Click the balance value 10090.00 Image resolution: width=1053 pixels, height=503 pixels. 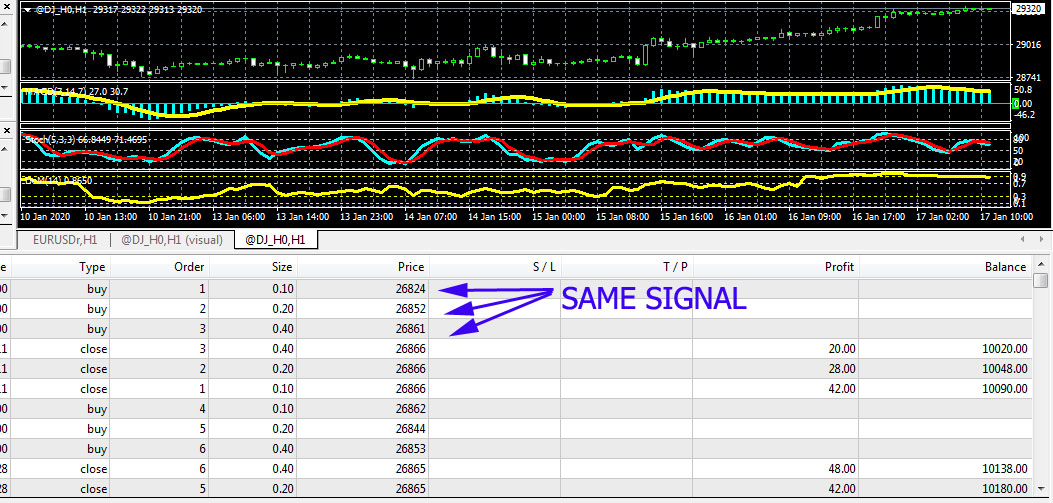coord(1005,389)
